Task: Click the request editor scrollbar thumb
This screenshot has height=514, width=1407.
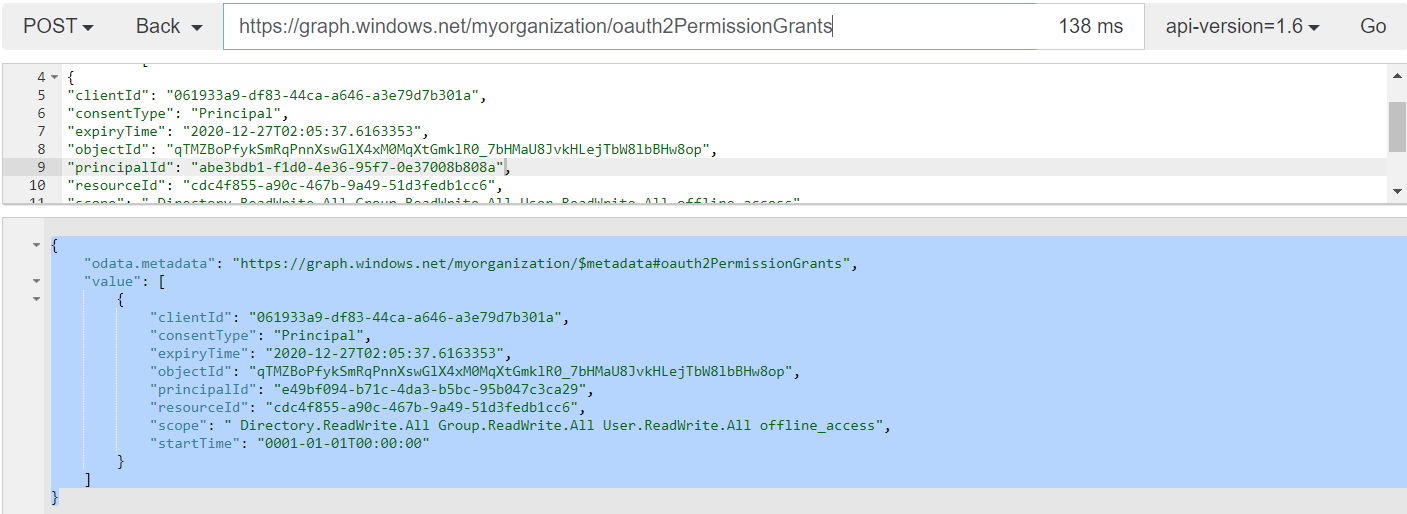Action: click(1397, 125)
